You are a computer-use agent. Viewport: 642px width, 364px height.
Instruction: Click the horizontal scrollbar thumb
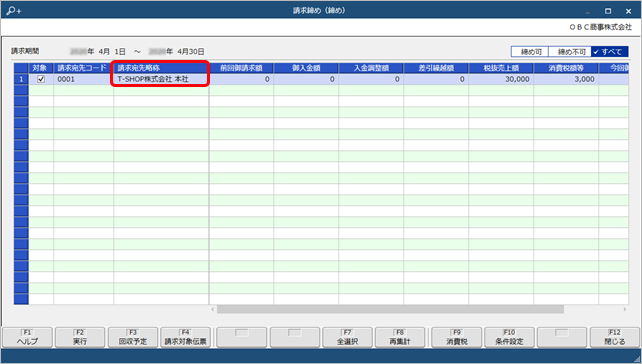pyautogui.click(x=390, y=309)
